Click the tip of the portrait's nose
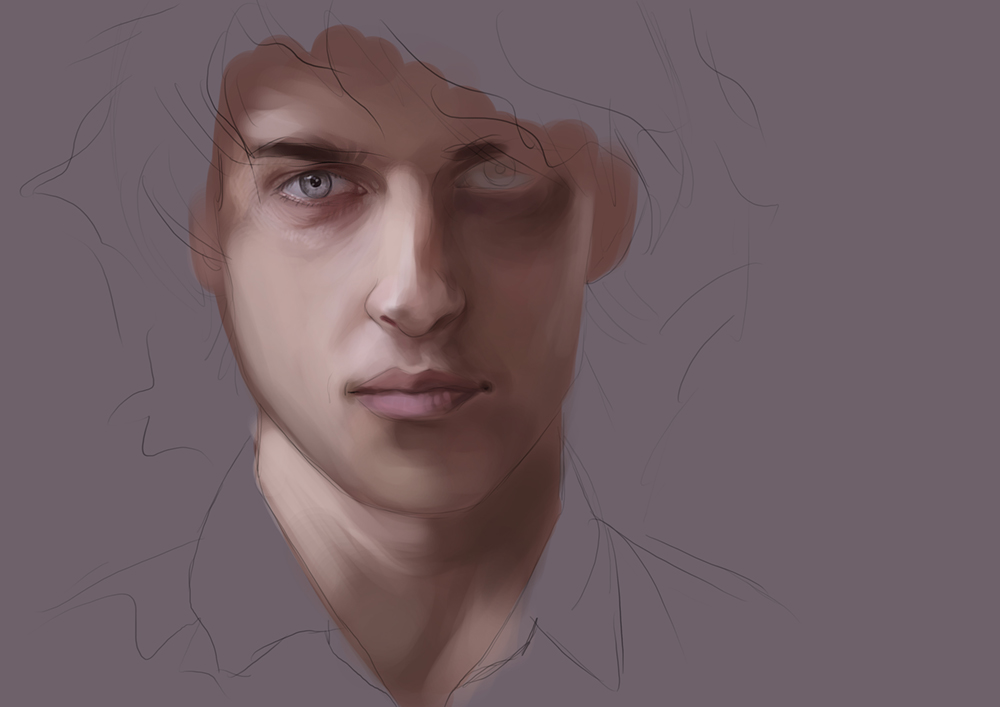Screen dimensions: 1000x707 (x=418, y=312)
